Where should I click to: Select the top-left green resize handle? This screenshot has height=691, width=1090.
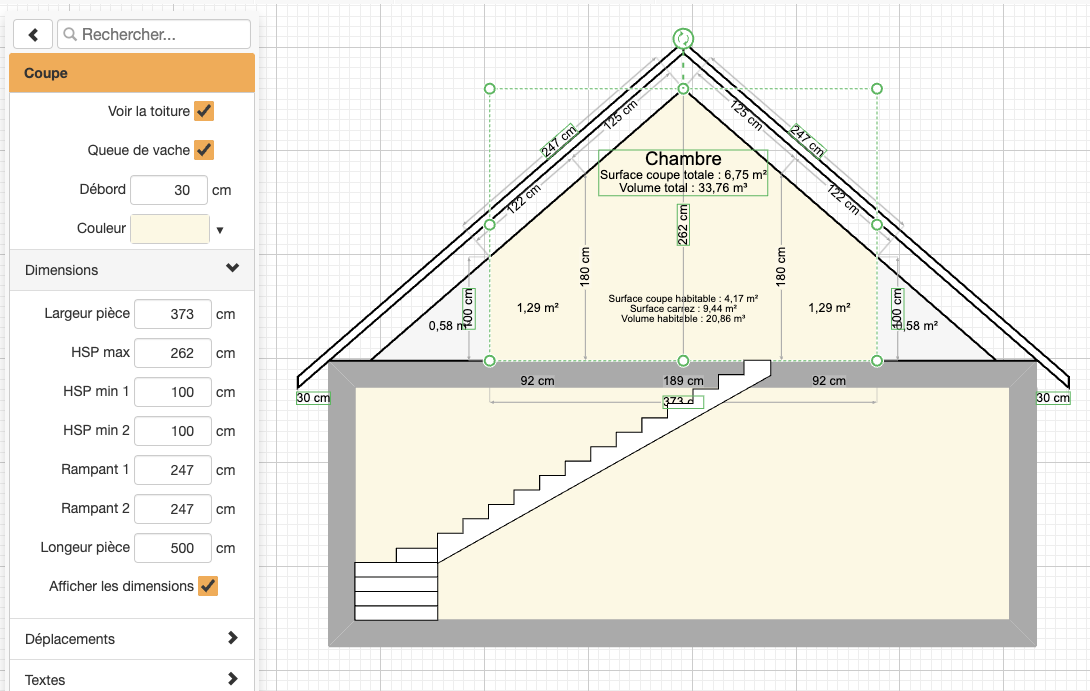[490, 89]
